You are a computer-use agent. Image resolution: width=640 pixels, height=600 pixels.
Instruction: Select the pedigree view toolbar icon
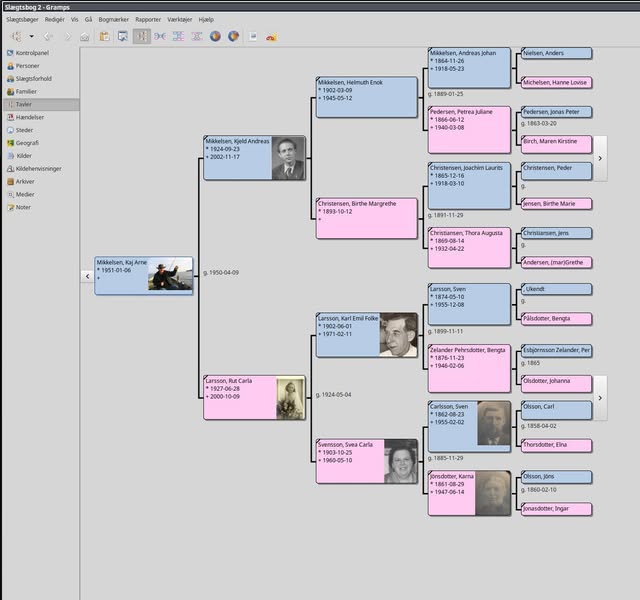[142, 37]
